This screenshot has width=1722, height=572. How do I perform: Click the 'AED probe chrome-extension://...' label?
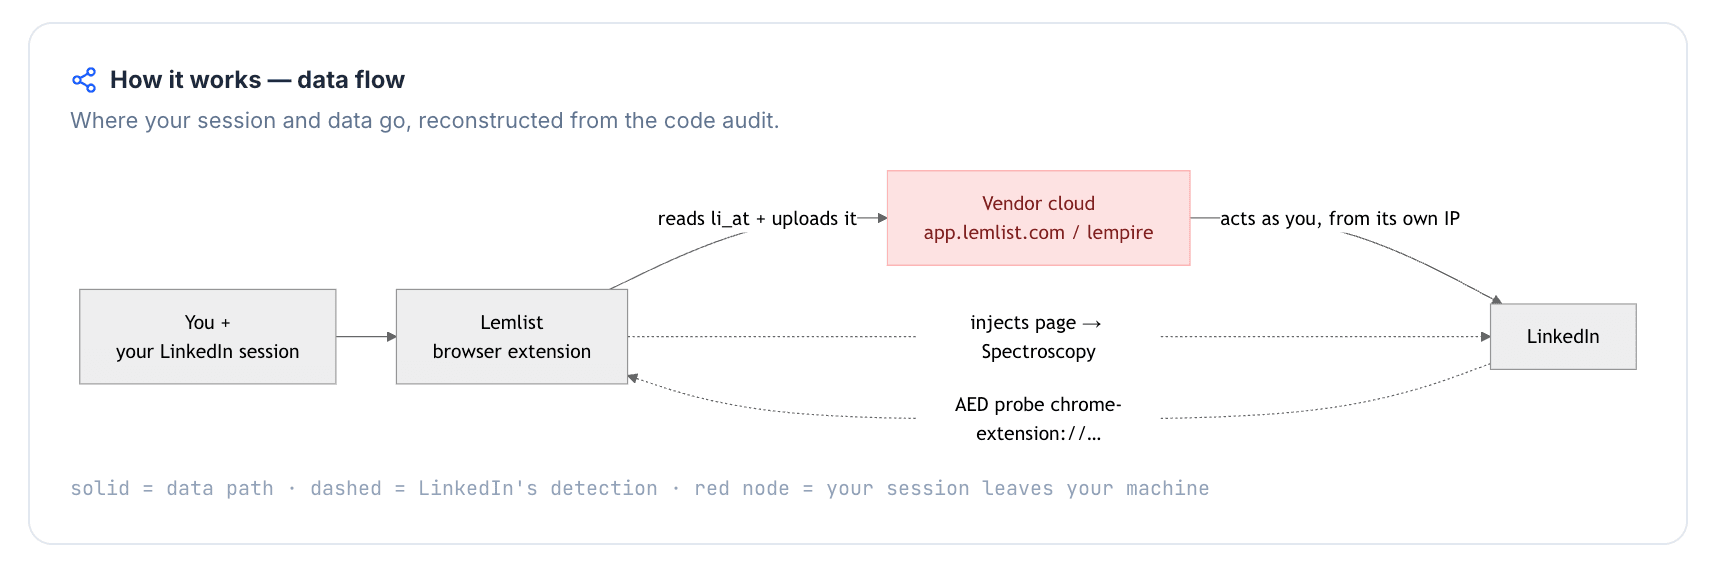tap(1038, 419)
